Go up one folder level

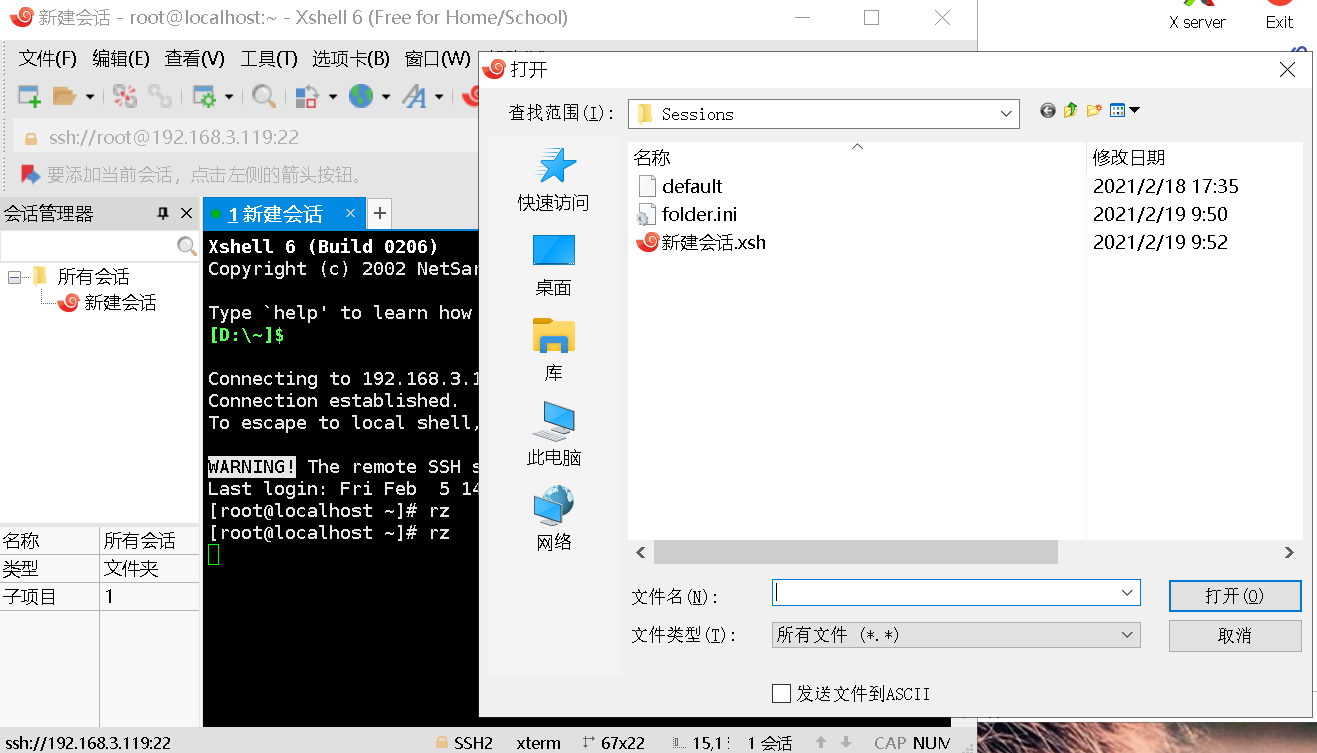1071,111
